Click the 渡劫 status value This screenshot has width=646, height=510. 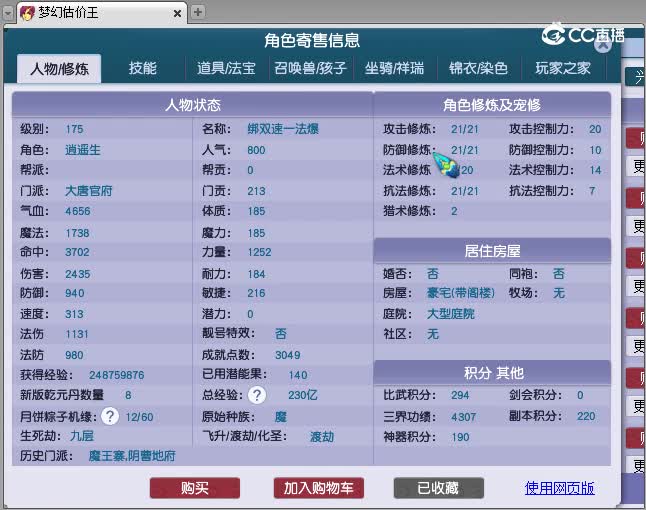(x=322, y=437)
